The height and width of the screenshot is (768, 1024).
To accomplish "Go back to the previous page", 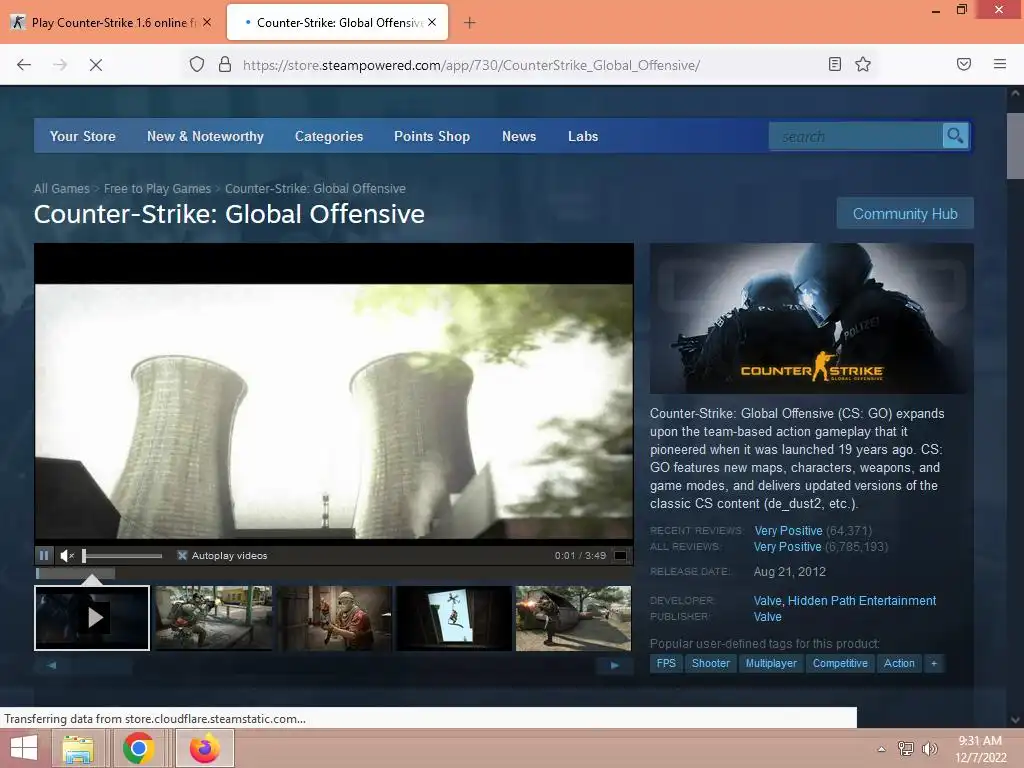I will click(x=24, y=65).
